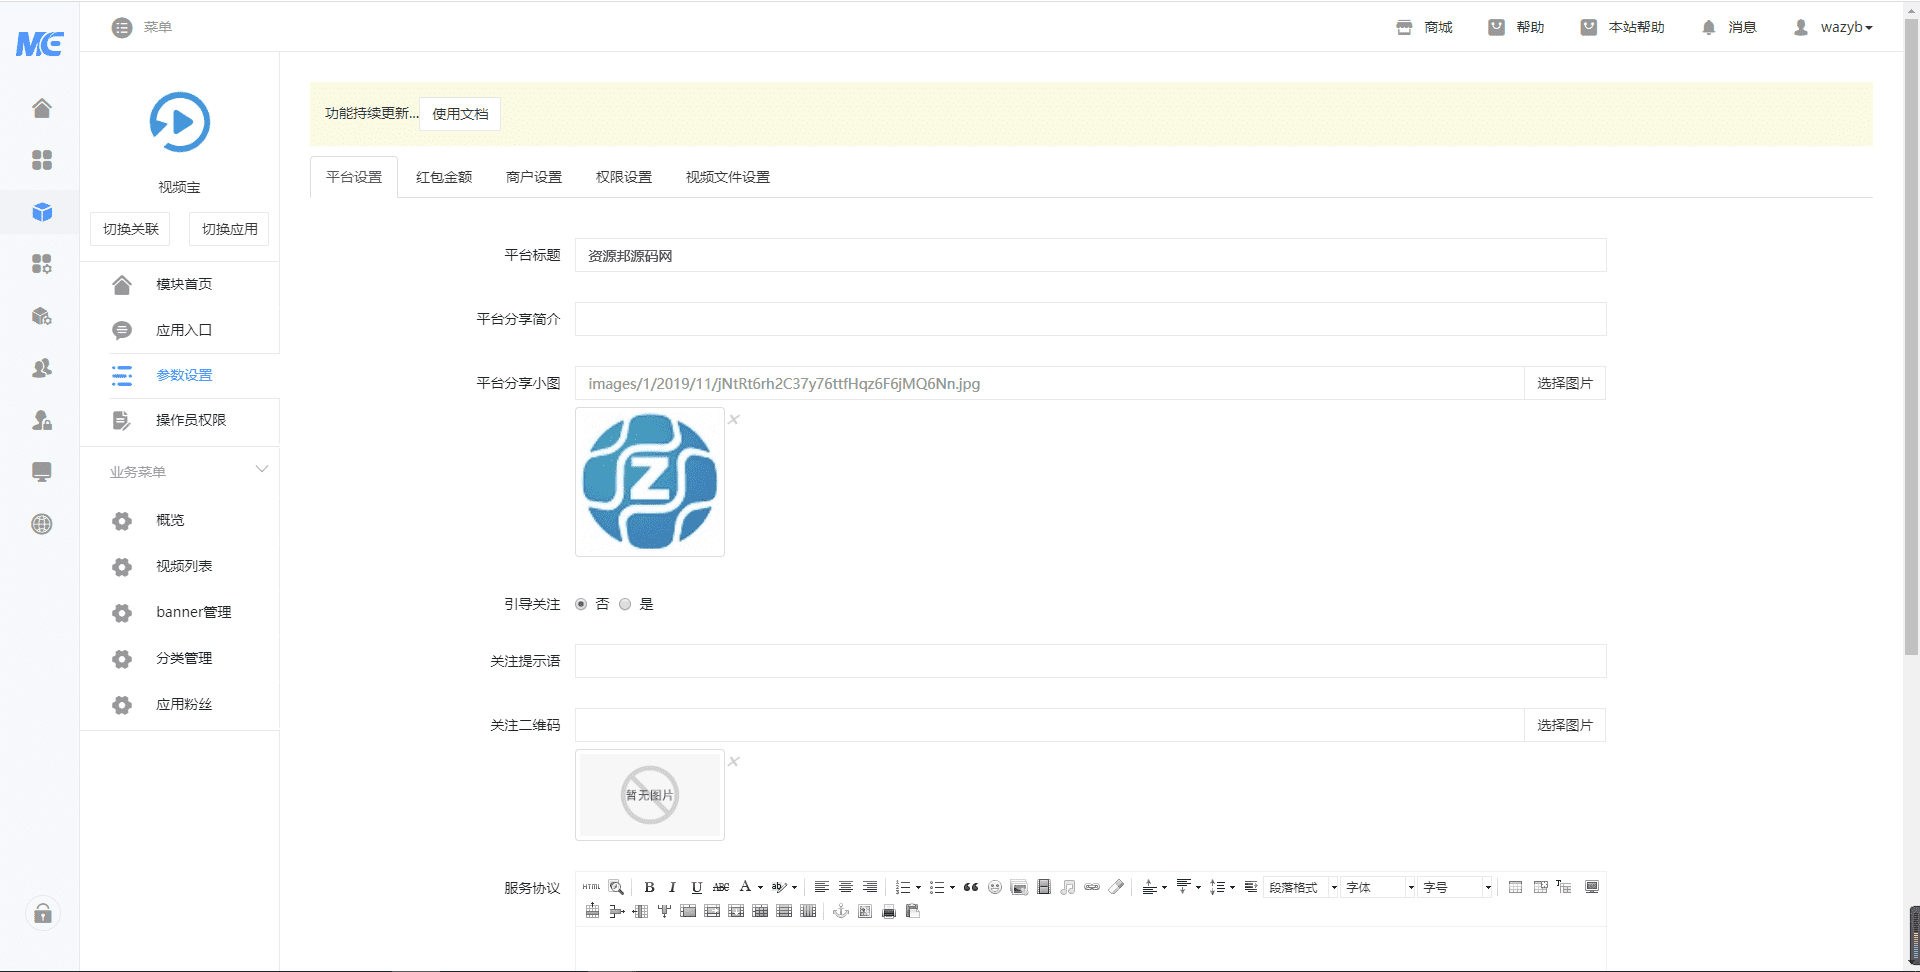Click the 平台标题 input field

[1091, 255]
